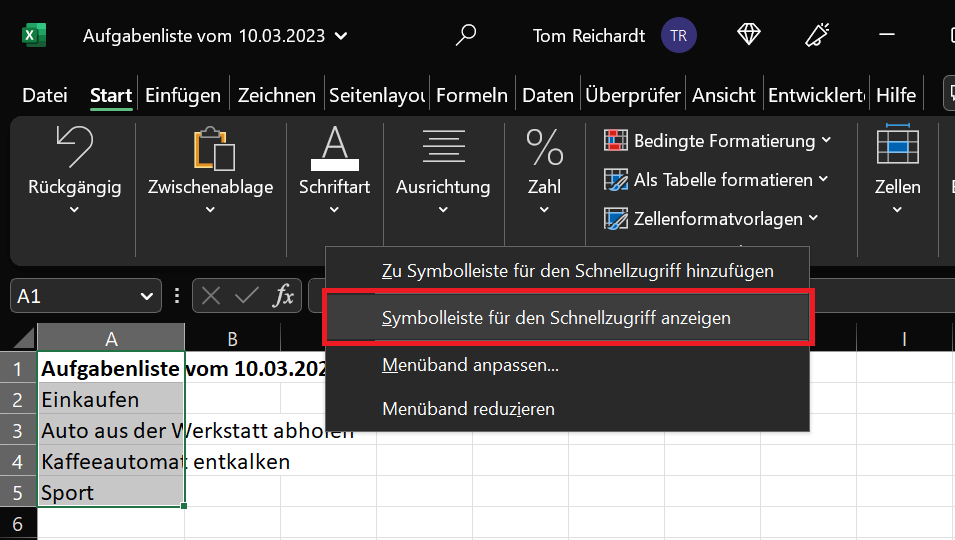The width and height of the screenshot is (955, 540).
Task: Open the Formeln ribbon tab
Action: (472, 95)
